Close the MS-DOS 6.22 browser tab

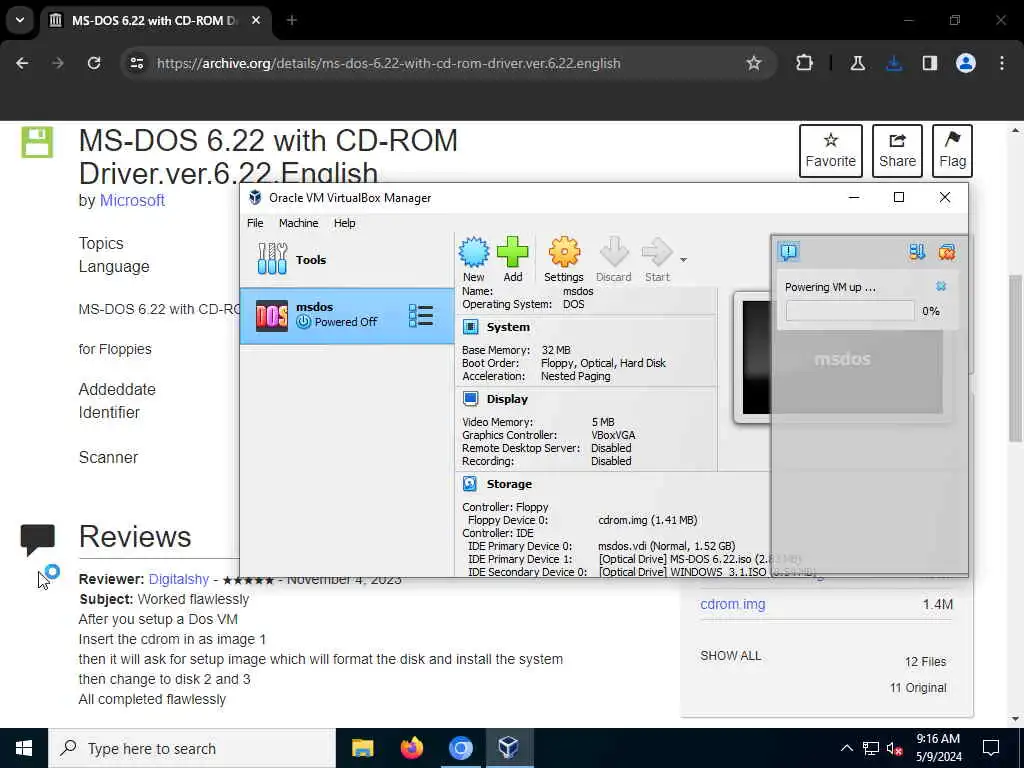[256, 20]
